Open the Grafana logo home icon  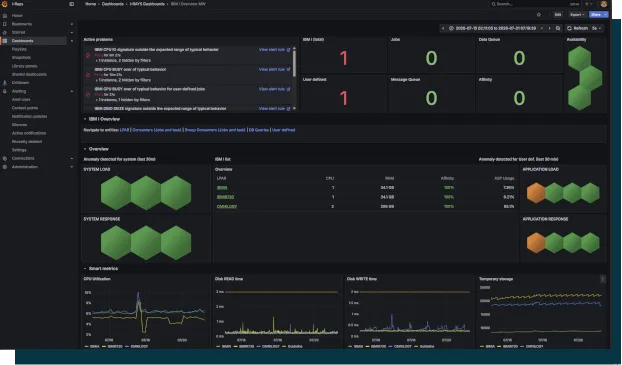[x=4, y=4]
